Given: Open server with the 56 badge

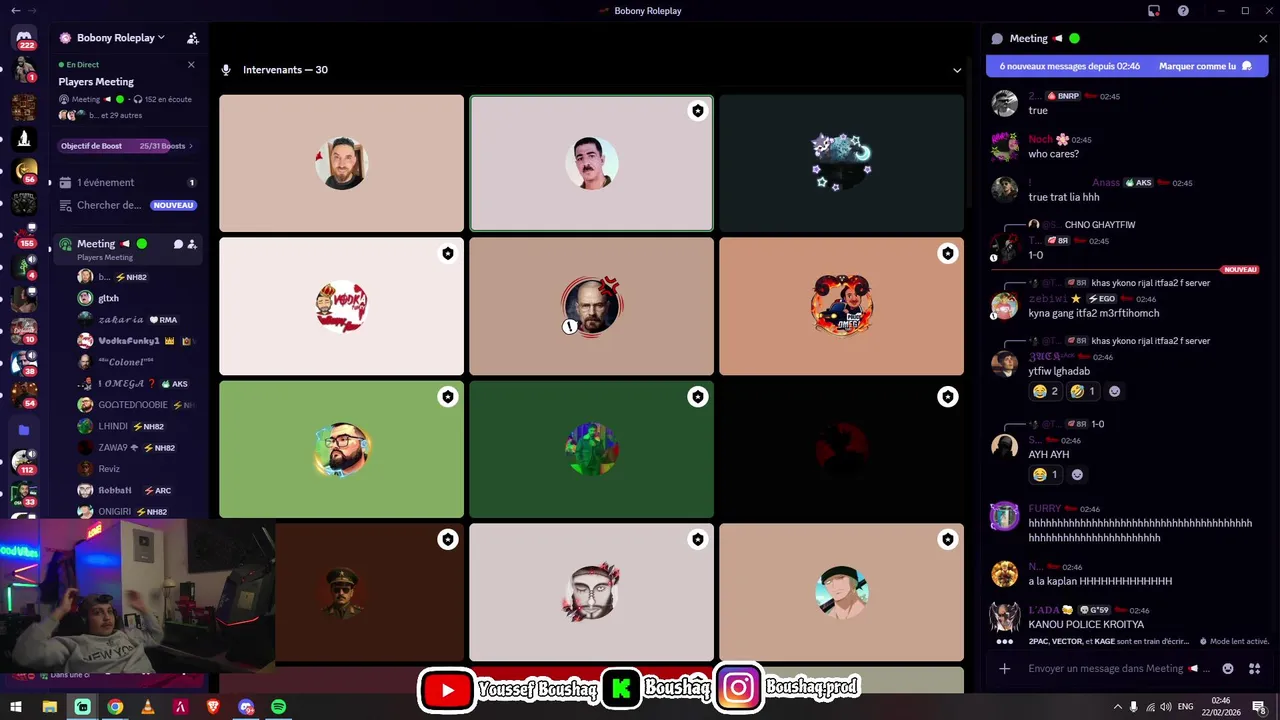Looking at the screenshot, I should click(24, 171).
